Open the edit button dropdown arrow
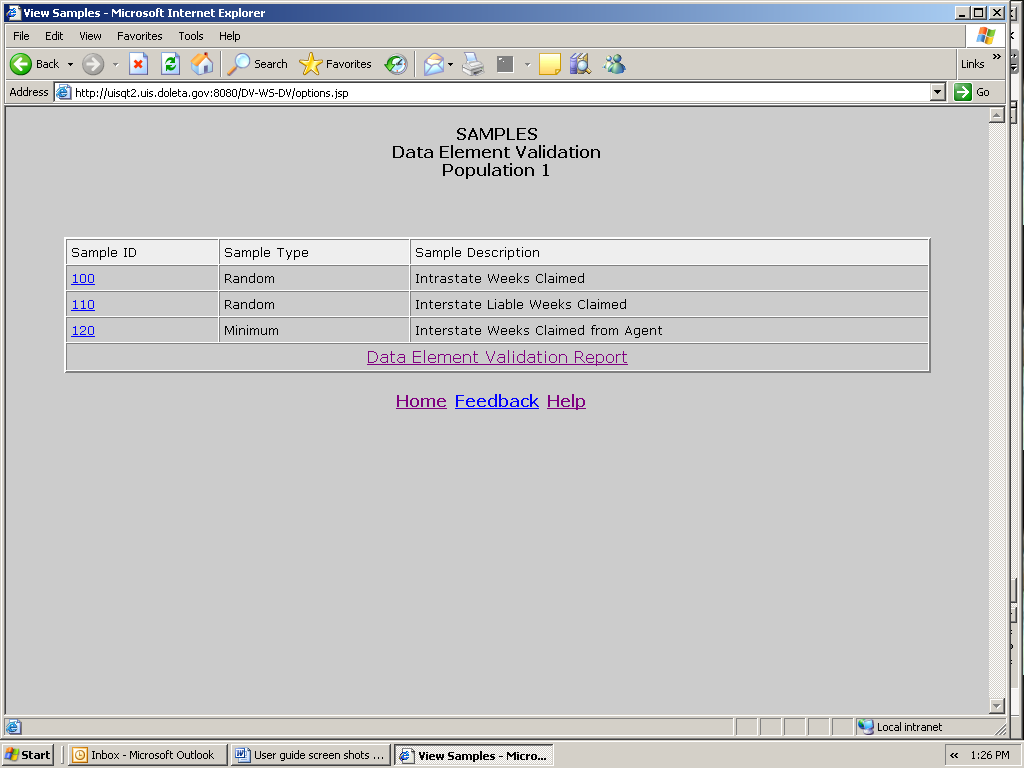The image size is (1024, 768). [527, 65]
